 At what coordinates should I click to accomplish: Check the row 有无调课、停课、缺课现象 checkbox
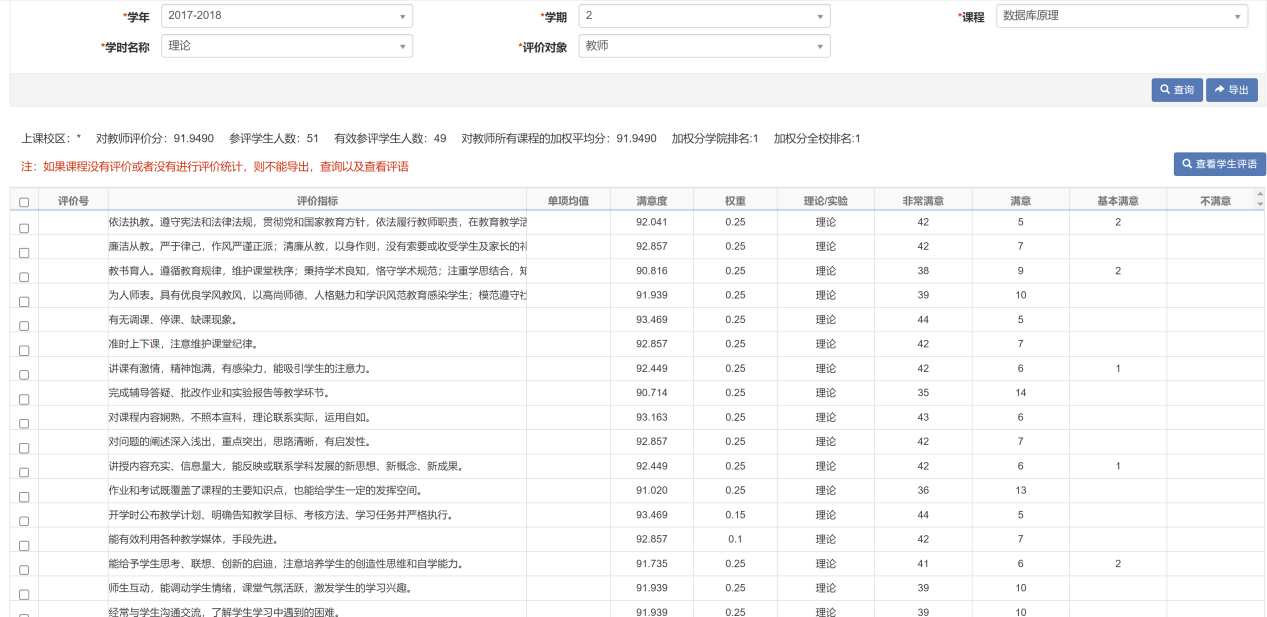[24, 326]
